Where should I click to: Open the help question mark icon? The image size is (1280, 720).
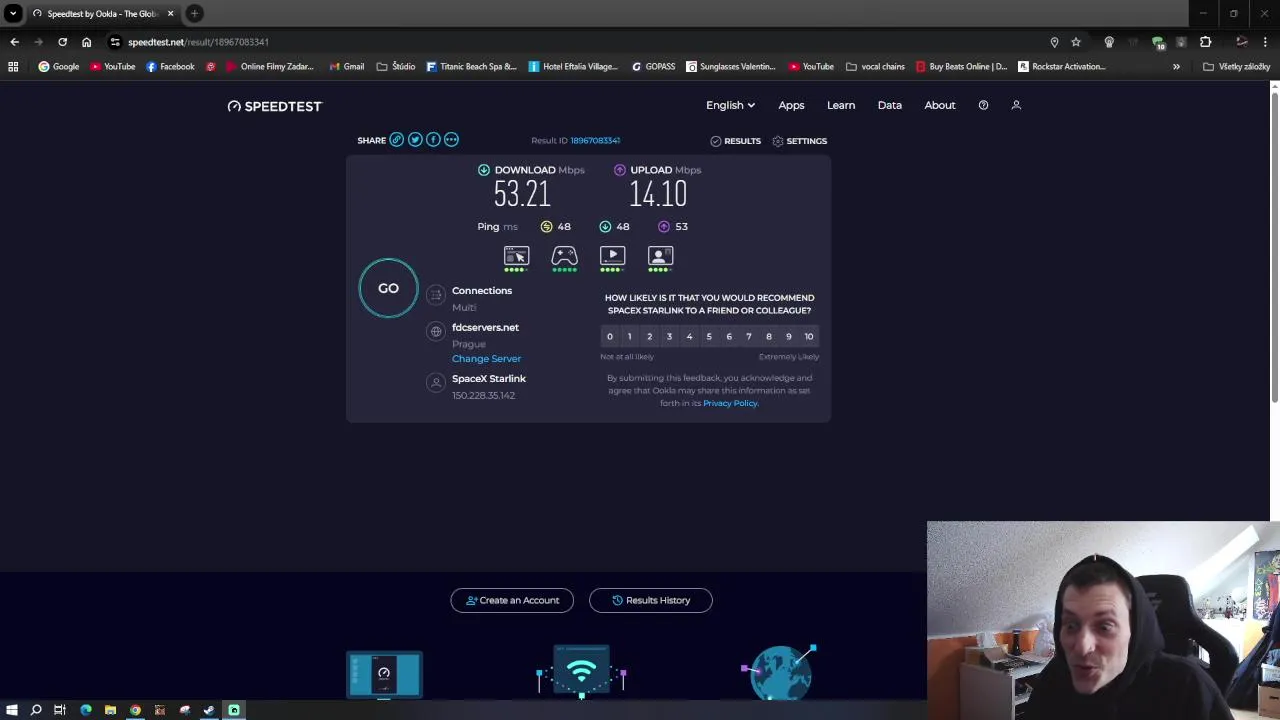983,105
